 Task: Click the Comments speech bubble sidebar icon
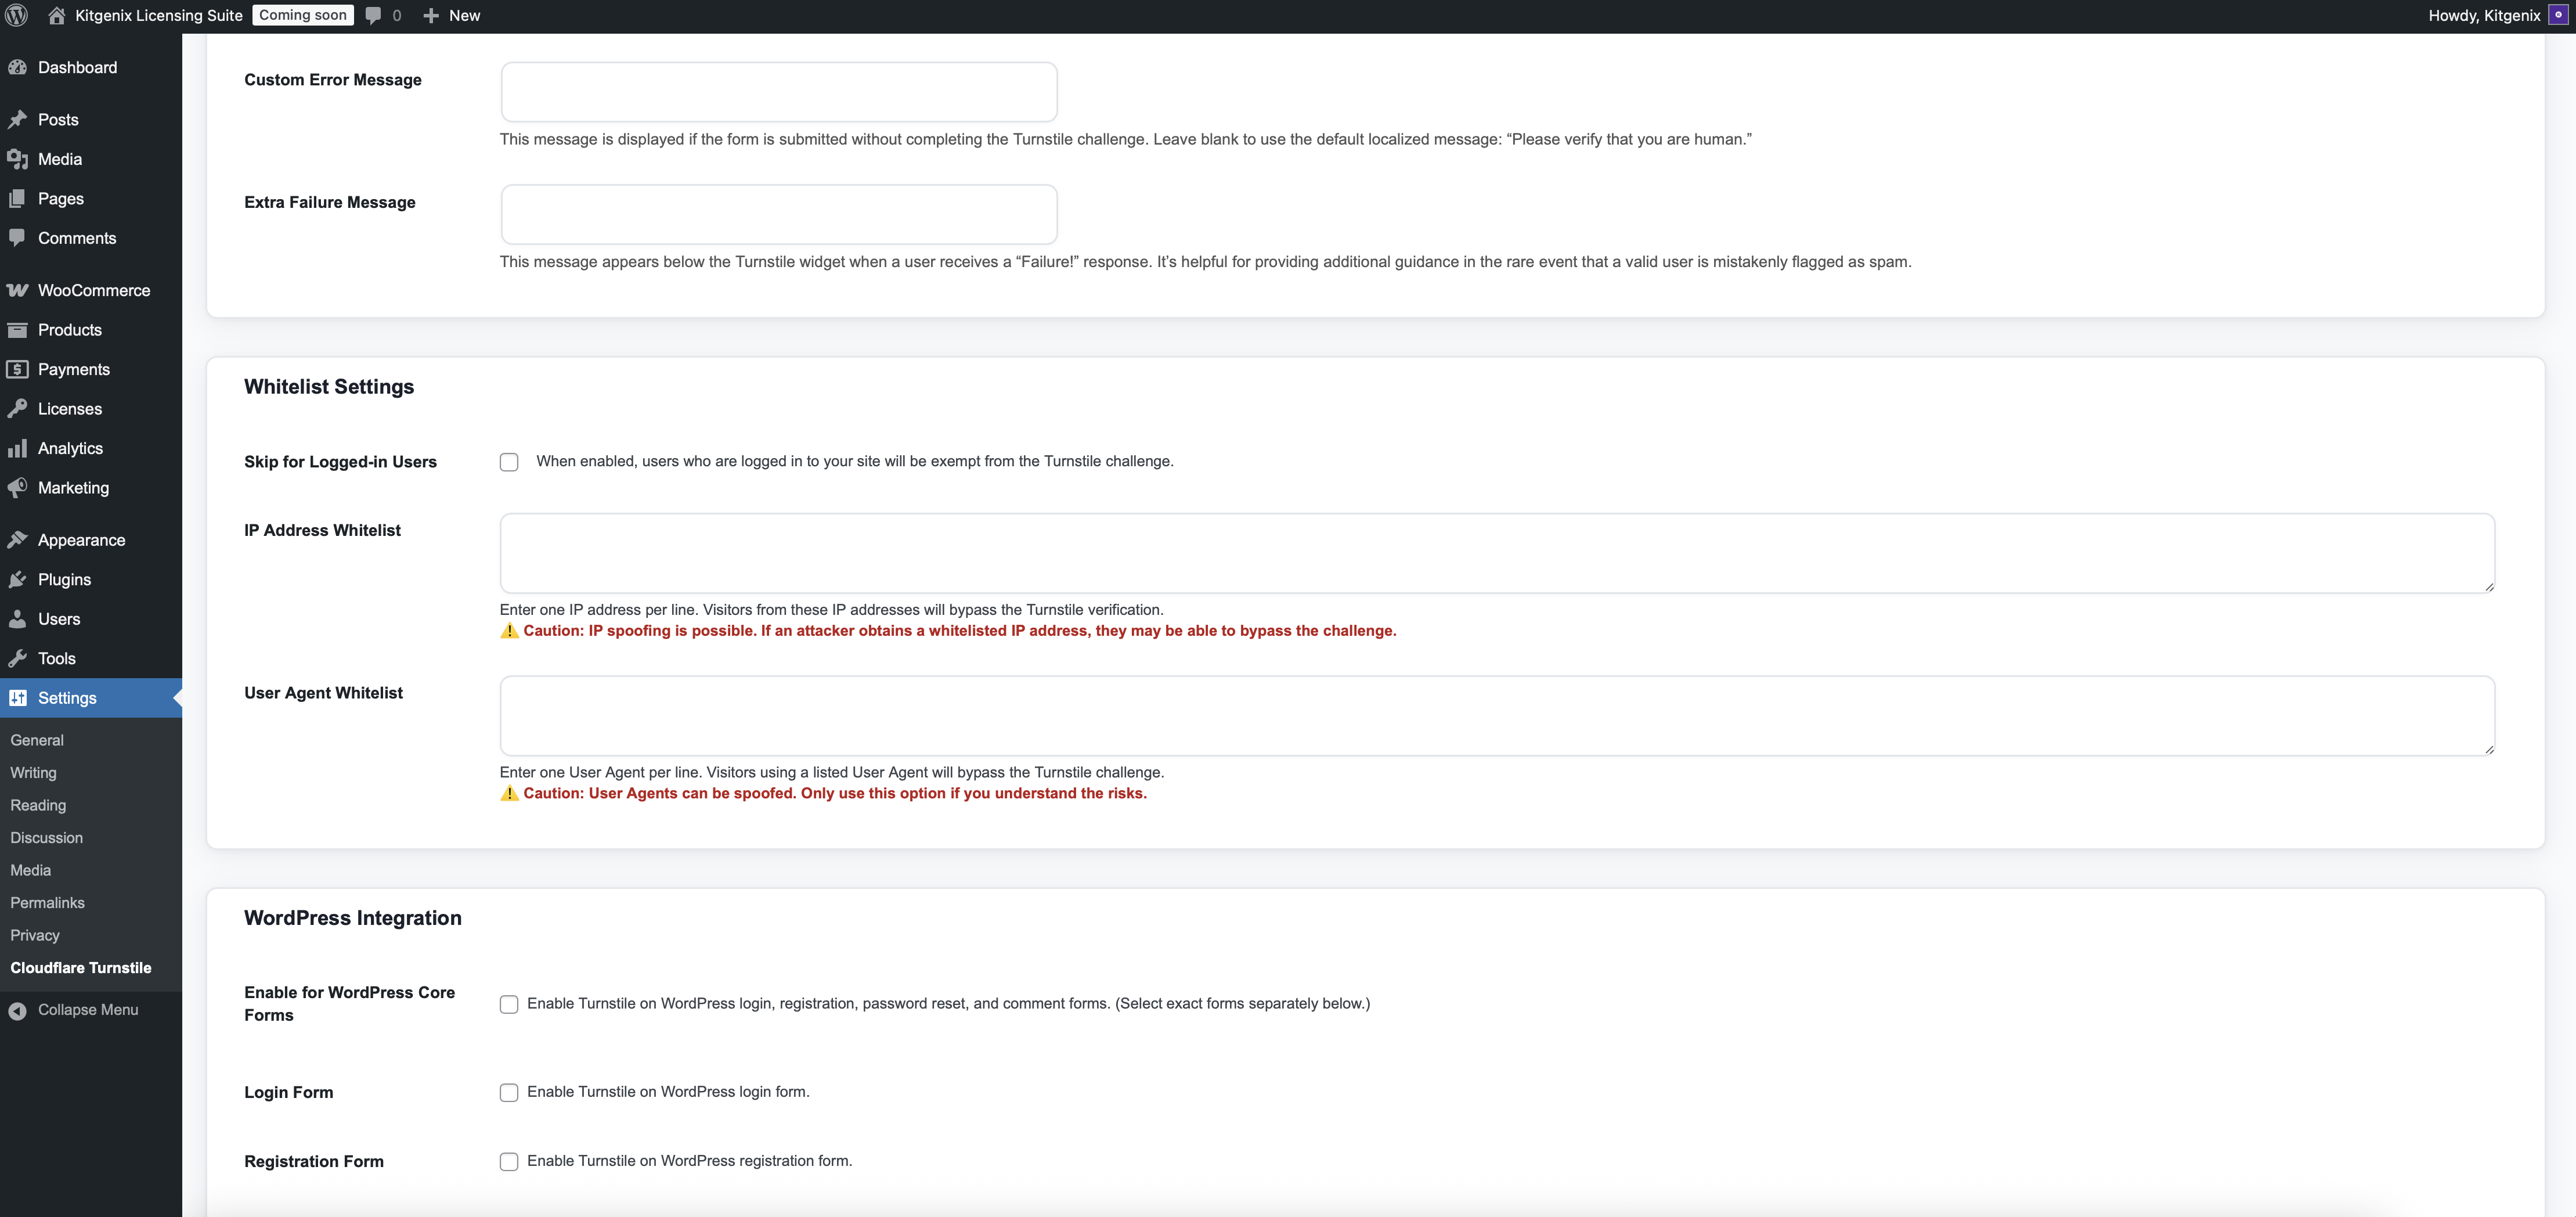tap(17, 238)
